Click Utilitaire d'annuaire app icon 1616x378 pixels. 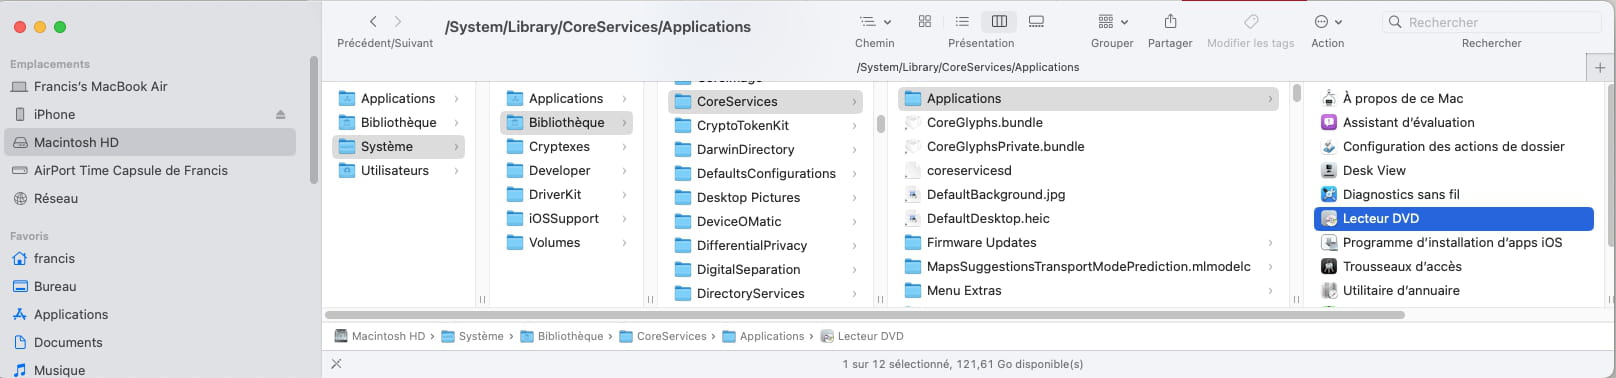(1329, 290)
